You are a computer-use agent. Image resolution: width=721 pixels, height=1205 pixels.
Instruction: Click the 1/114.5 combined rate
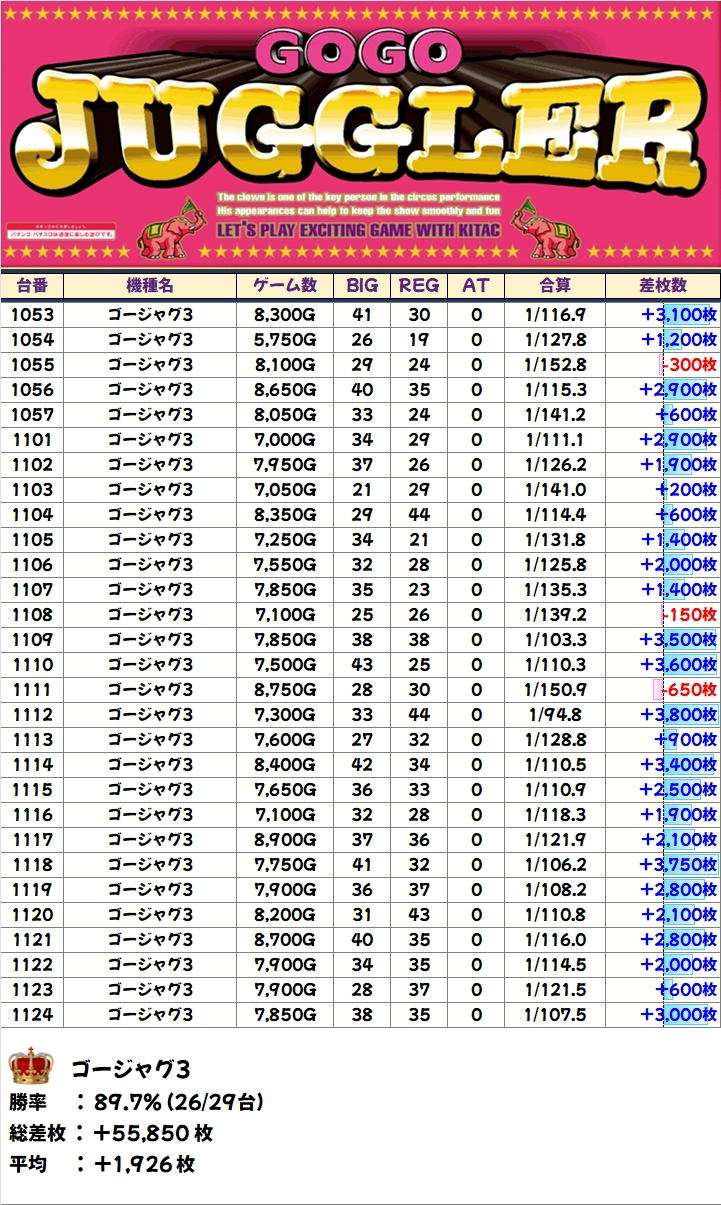coord(555,965)
